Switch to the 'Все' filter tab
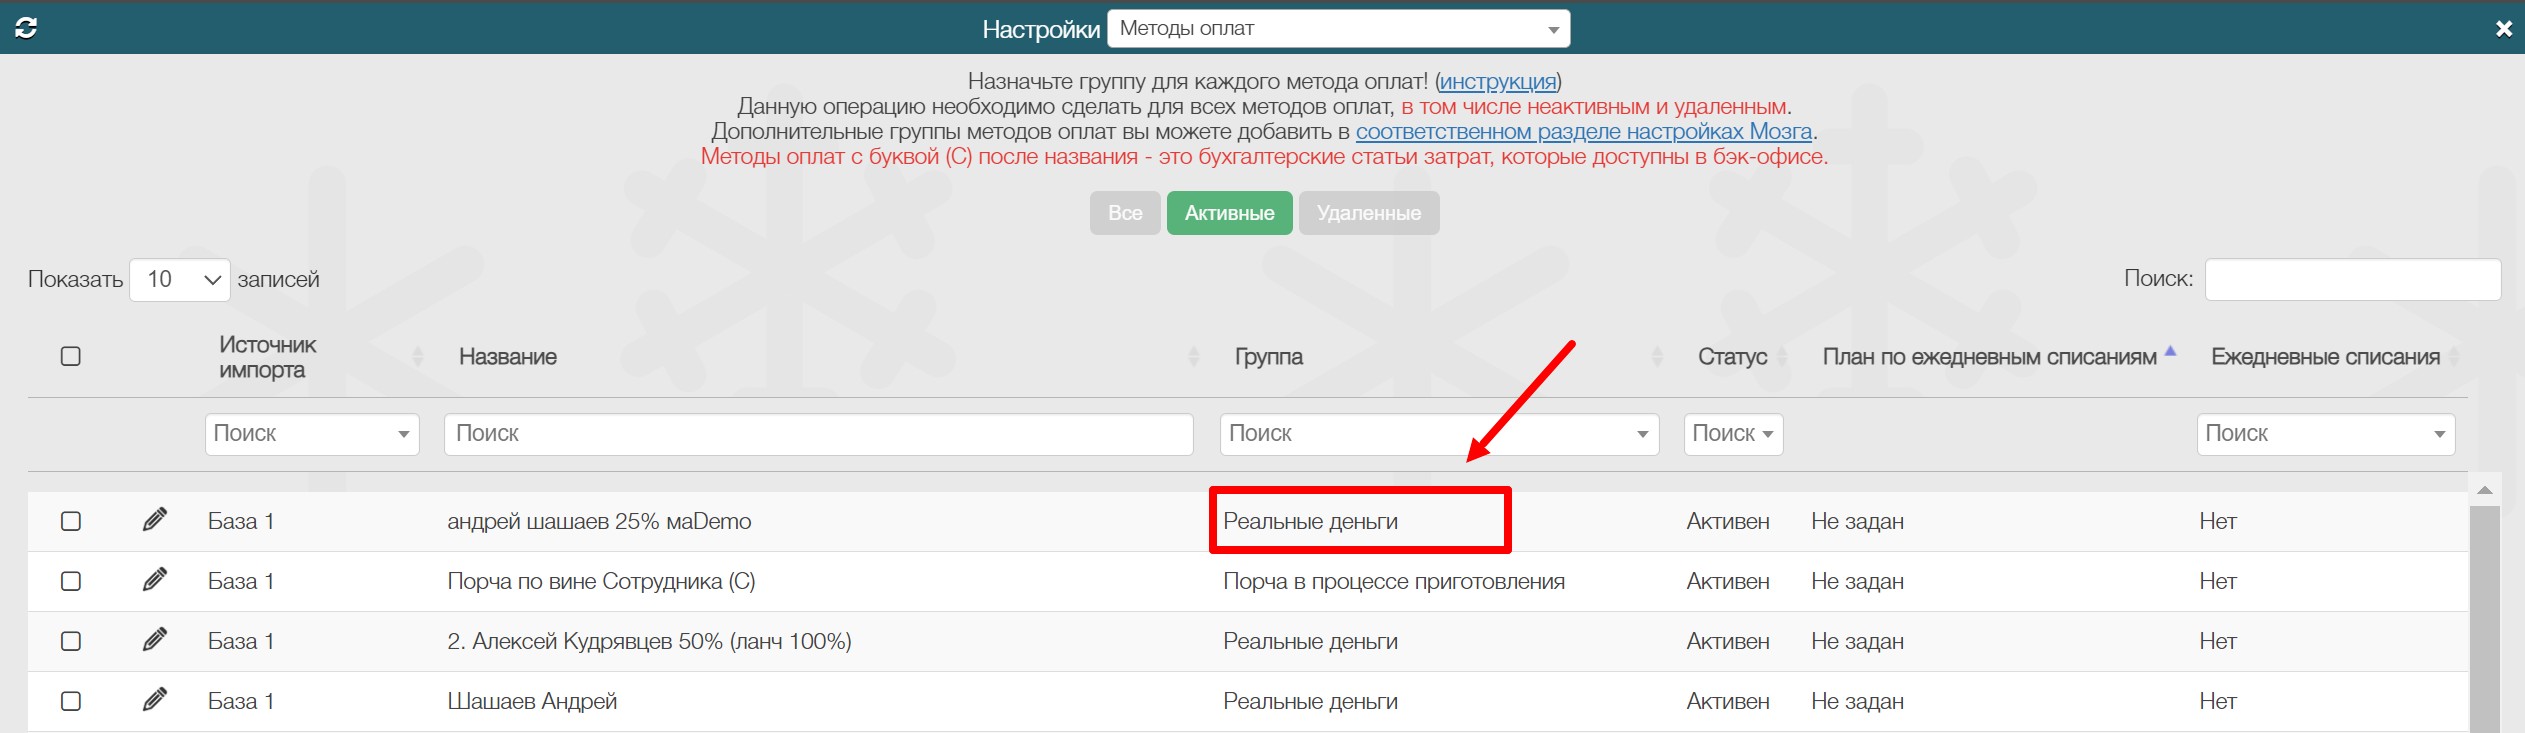This screenshot has width=2525, height=733. point(1124,213)
